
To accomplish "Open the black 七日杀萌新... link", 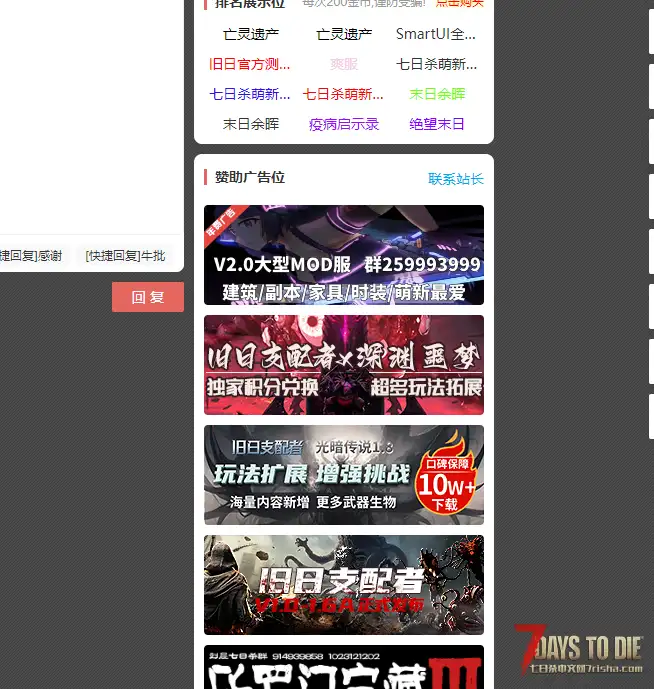I will (436, 64).
